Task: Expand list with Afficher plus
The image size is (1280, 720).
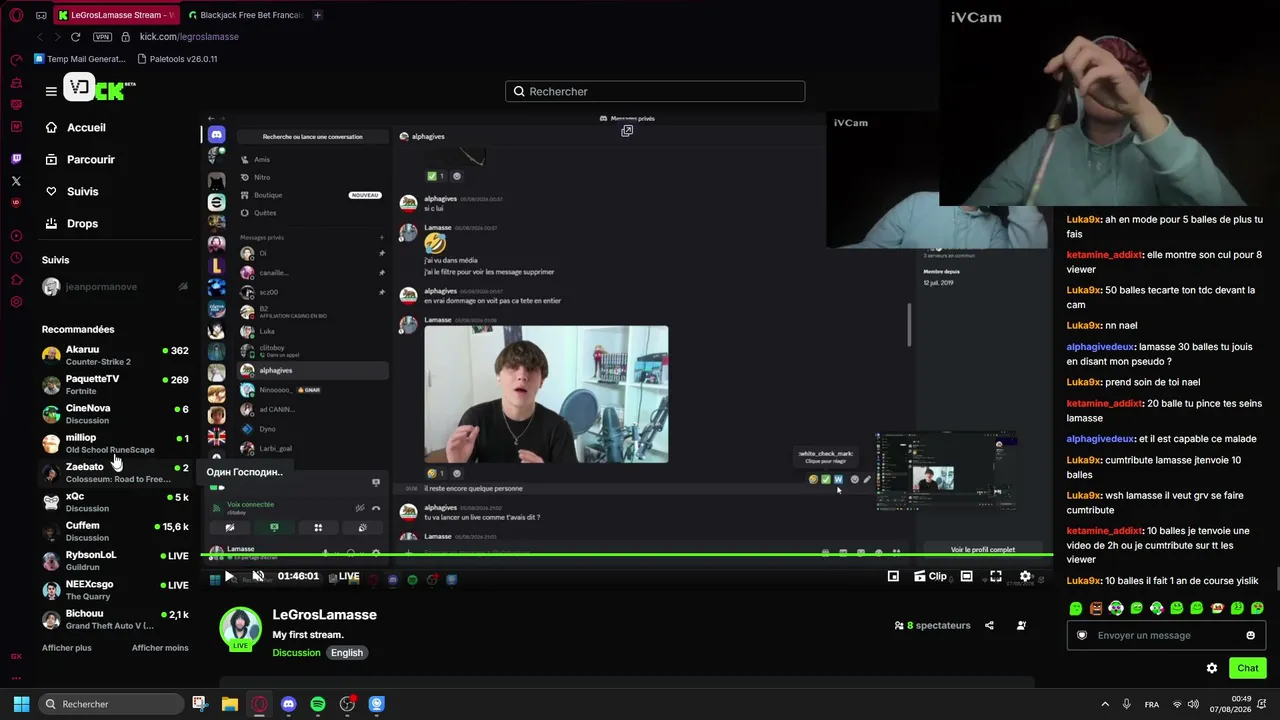Action: coord(67,648)
